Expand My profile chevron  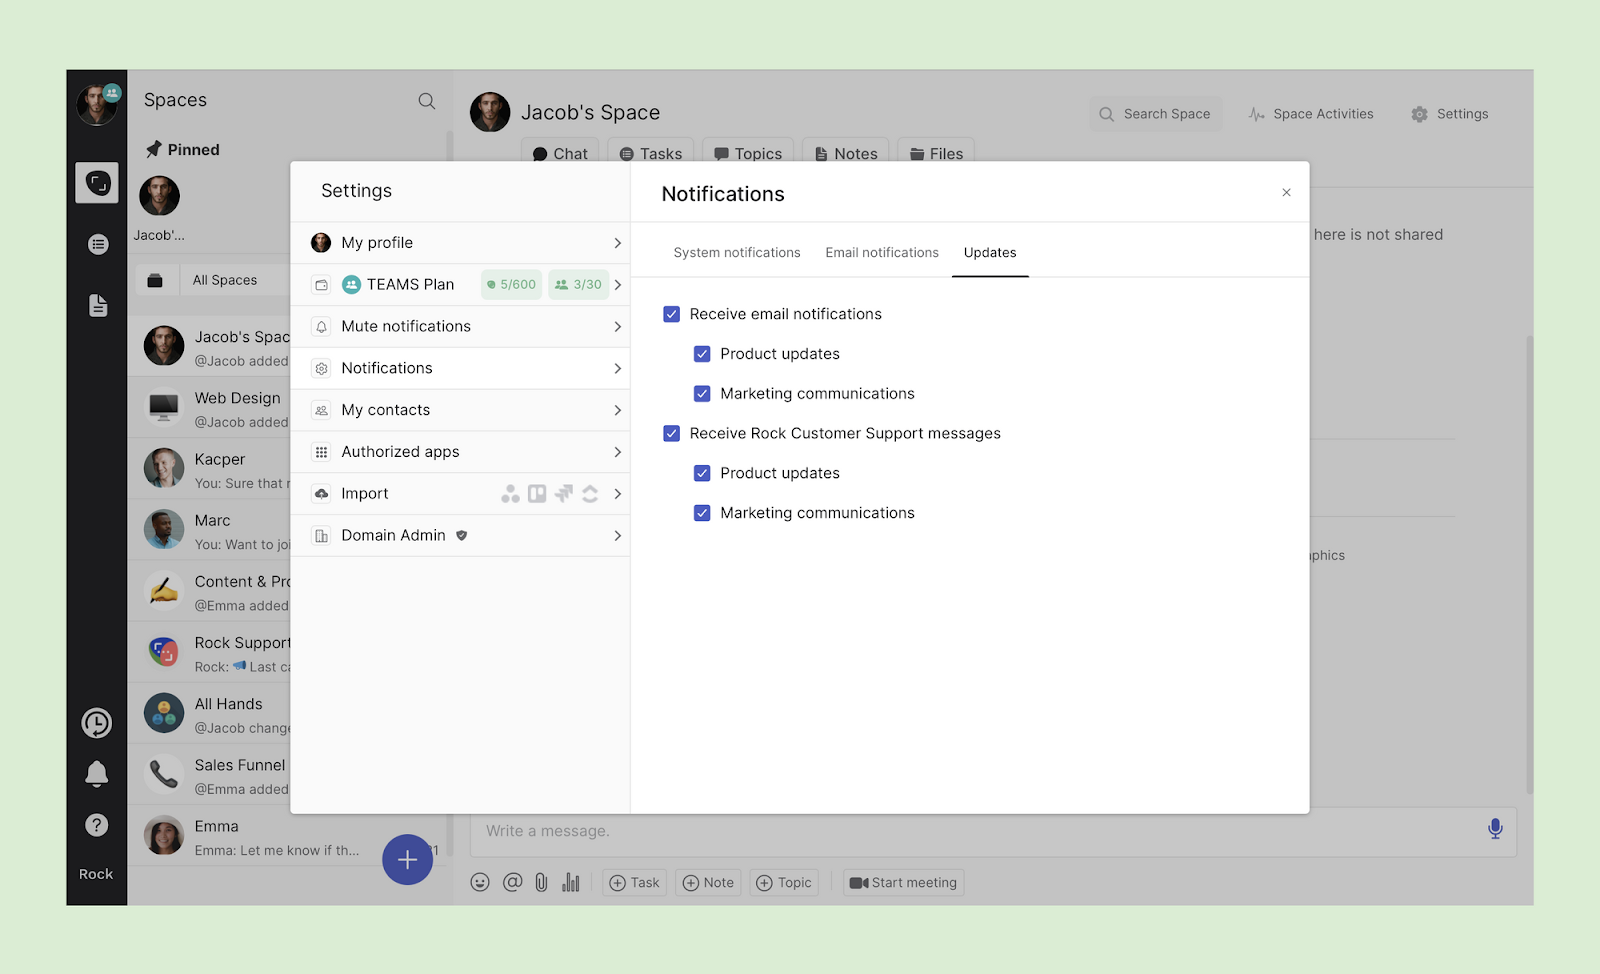click(617, 243)
